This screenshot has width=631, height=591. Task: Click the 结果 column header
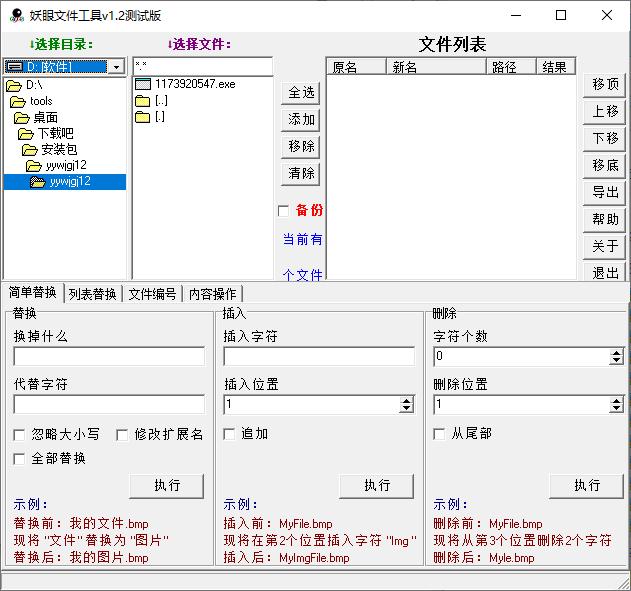coord(556,67)
